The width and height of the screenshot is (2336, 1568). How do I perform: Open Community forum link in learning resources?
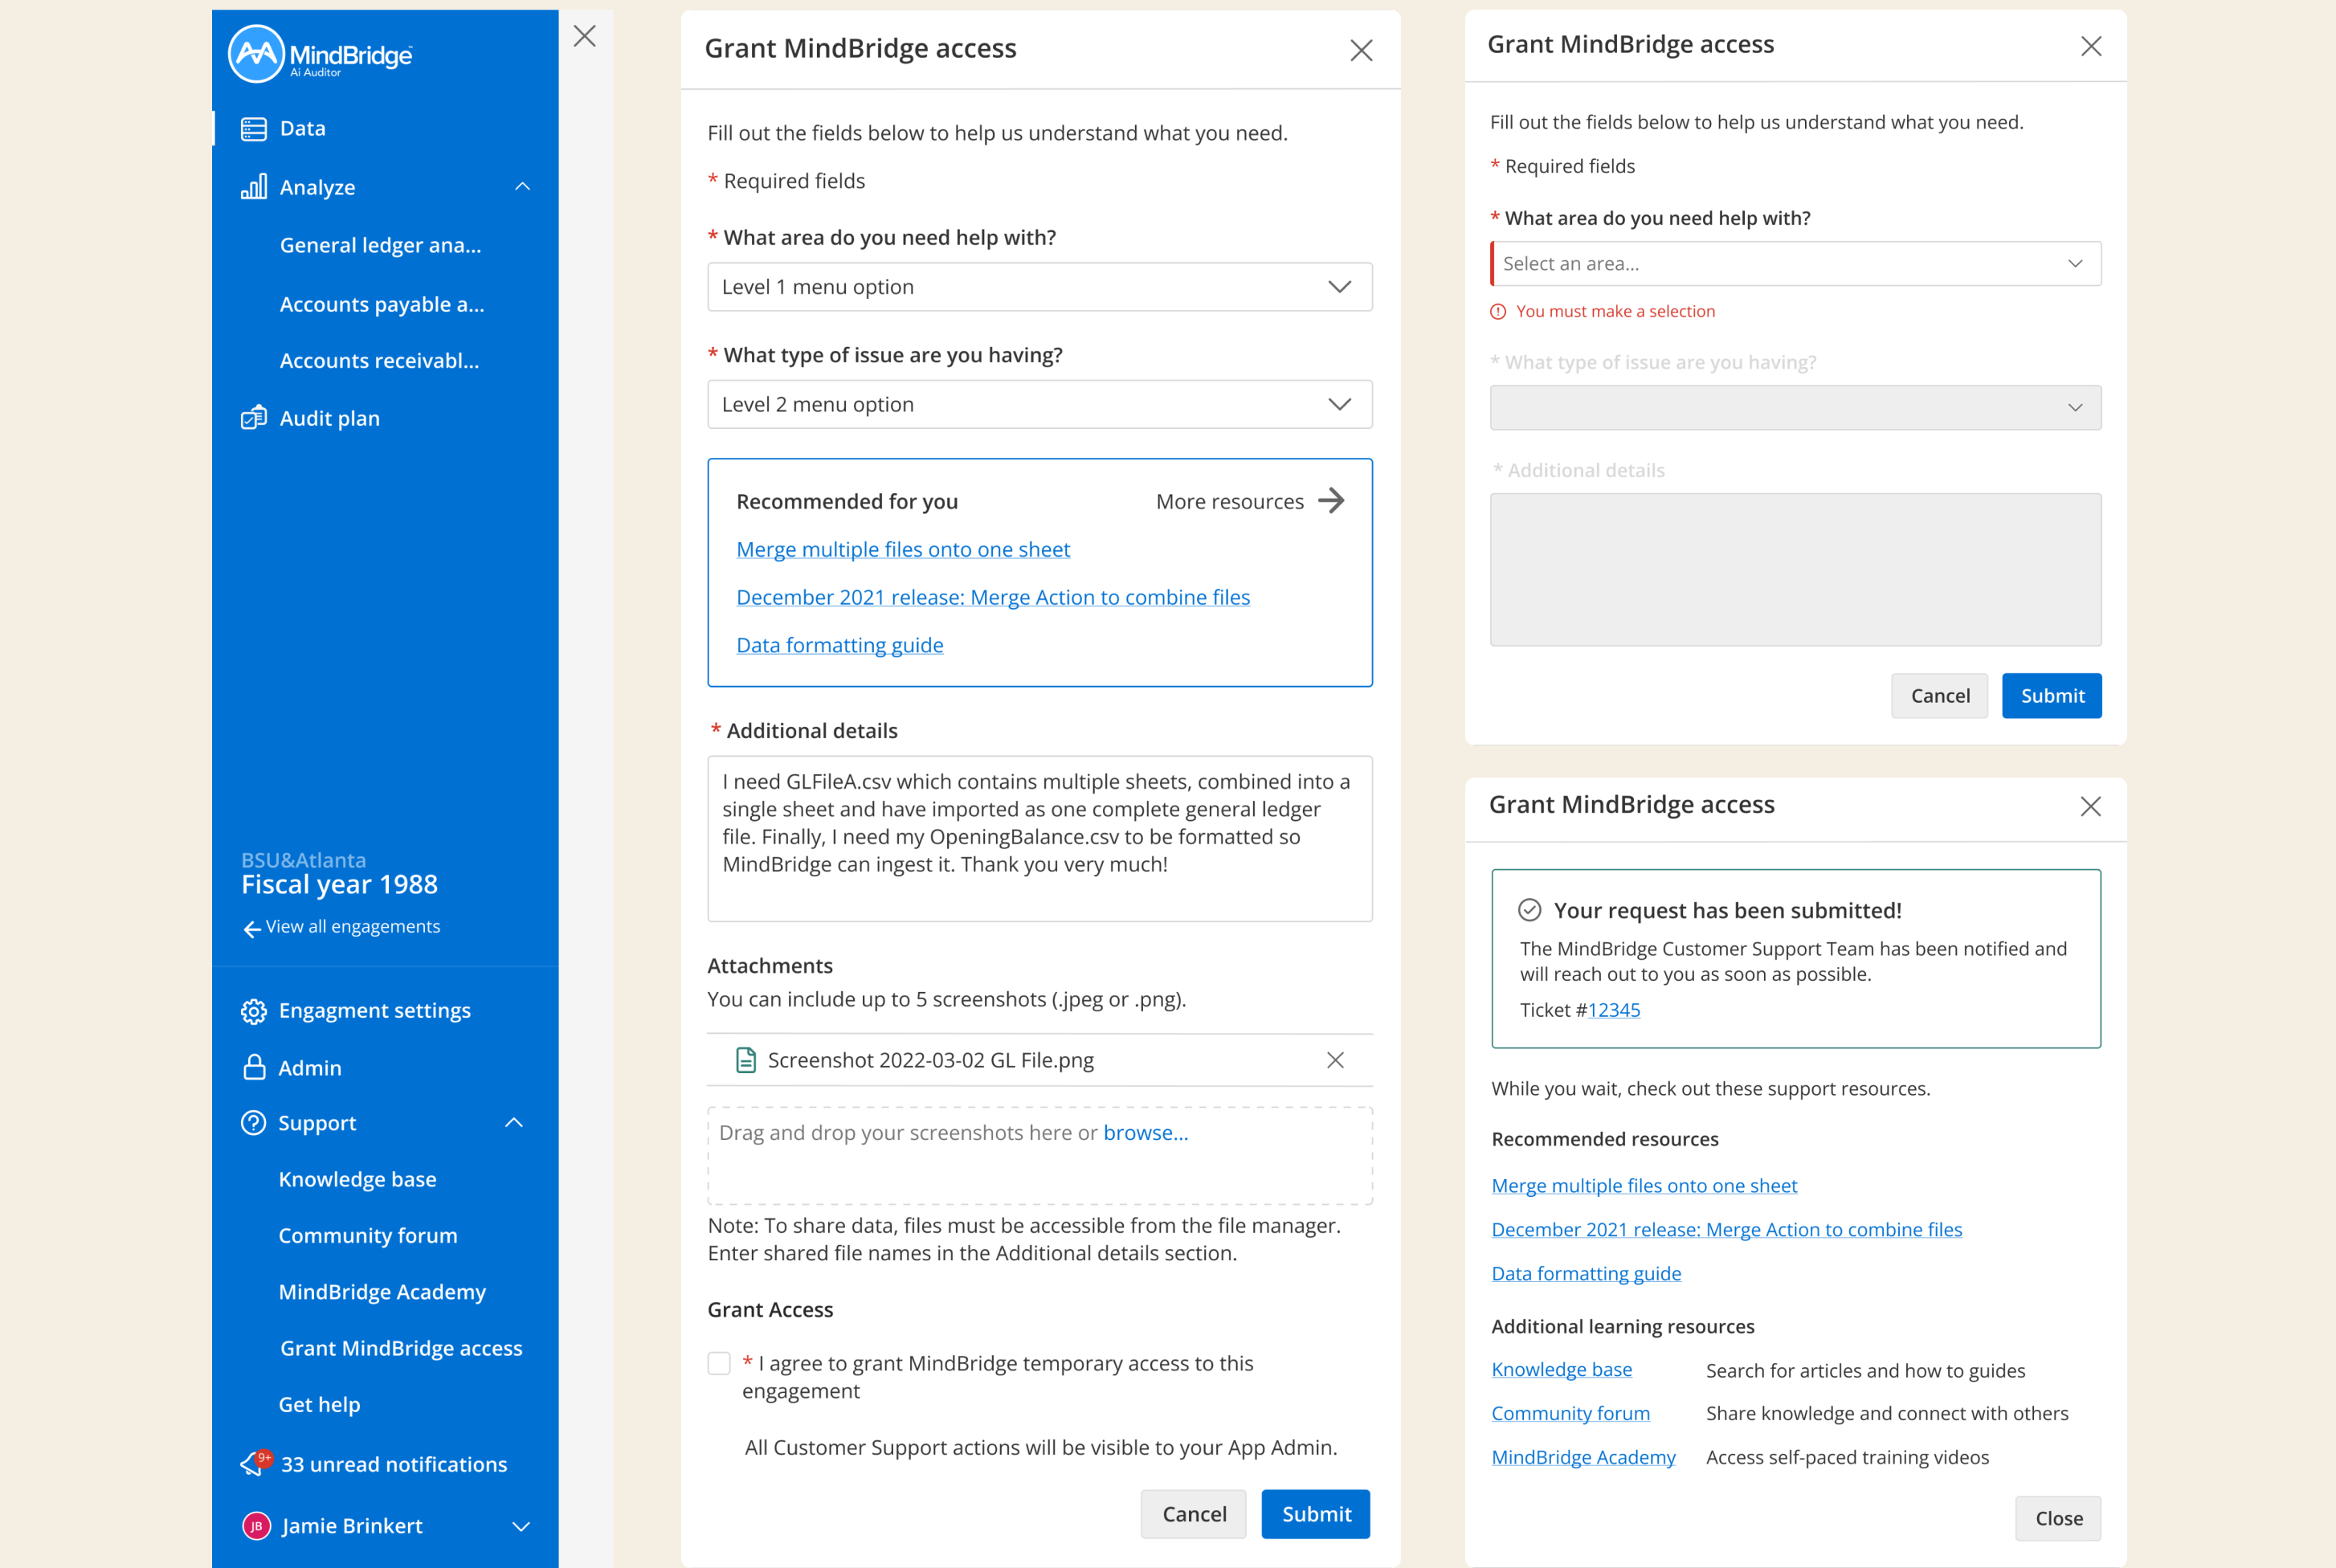[x=1571, y=1413]
